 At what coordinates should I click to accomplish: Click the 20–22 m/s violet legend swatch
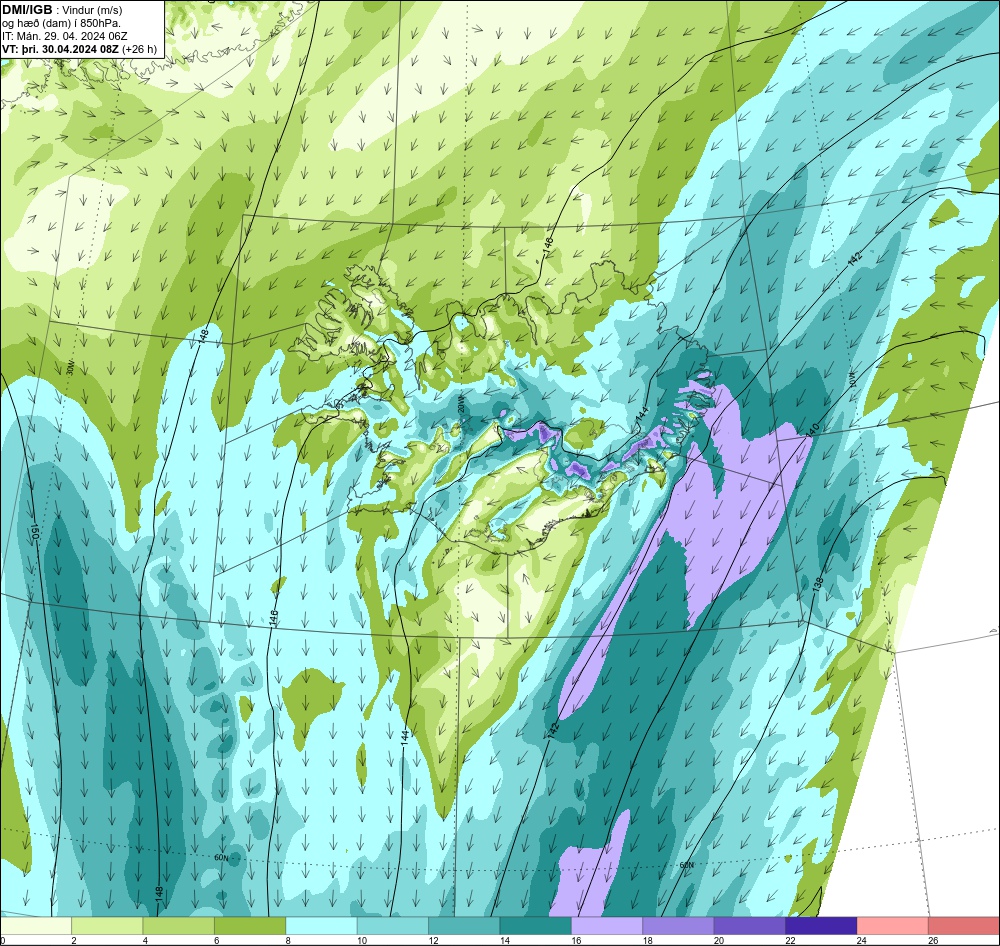coord(750,926)
